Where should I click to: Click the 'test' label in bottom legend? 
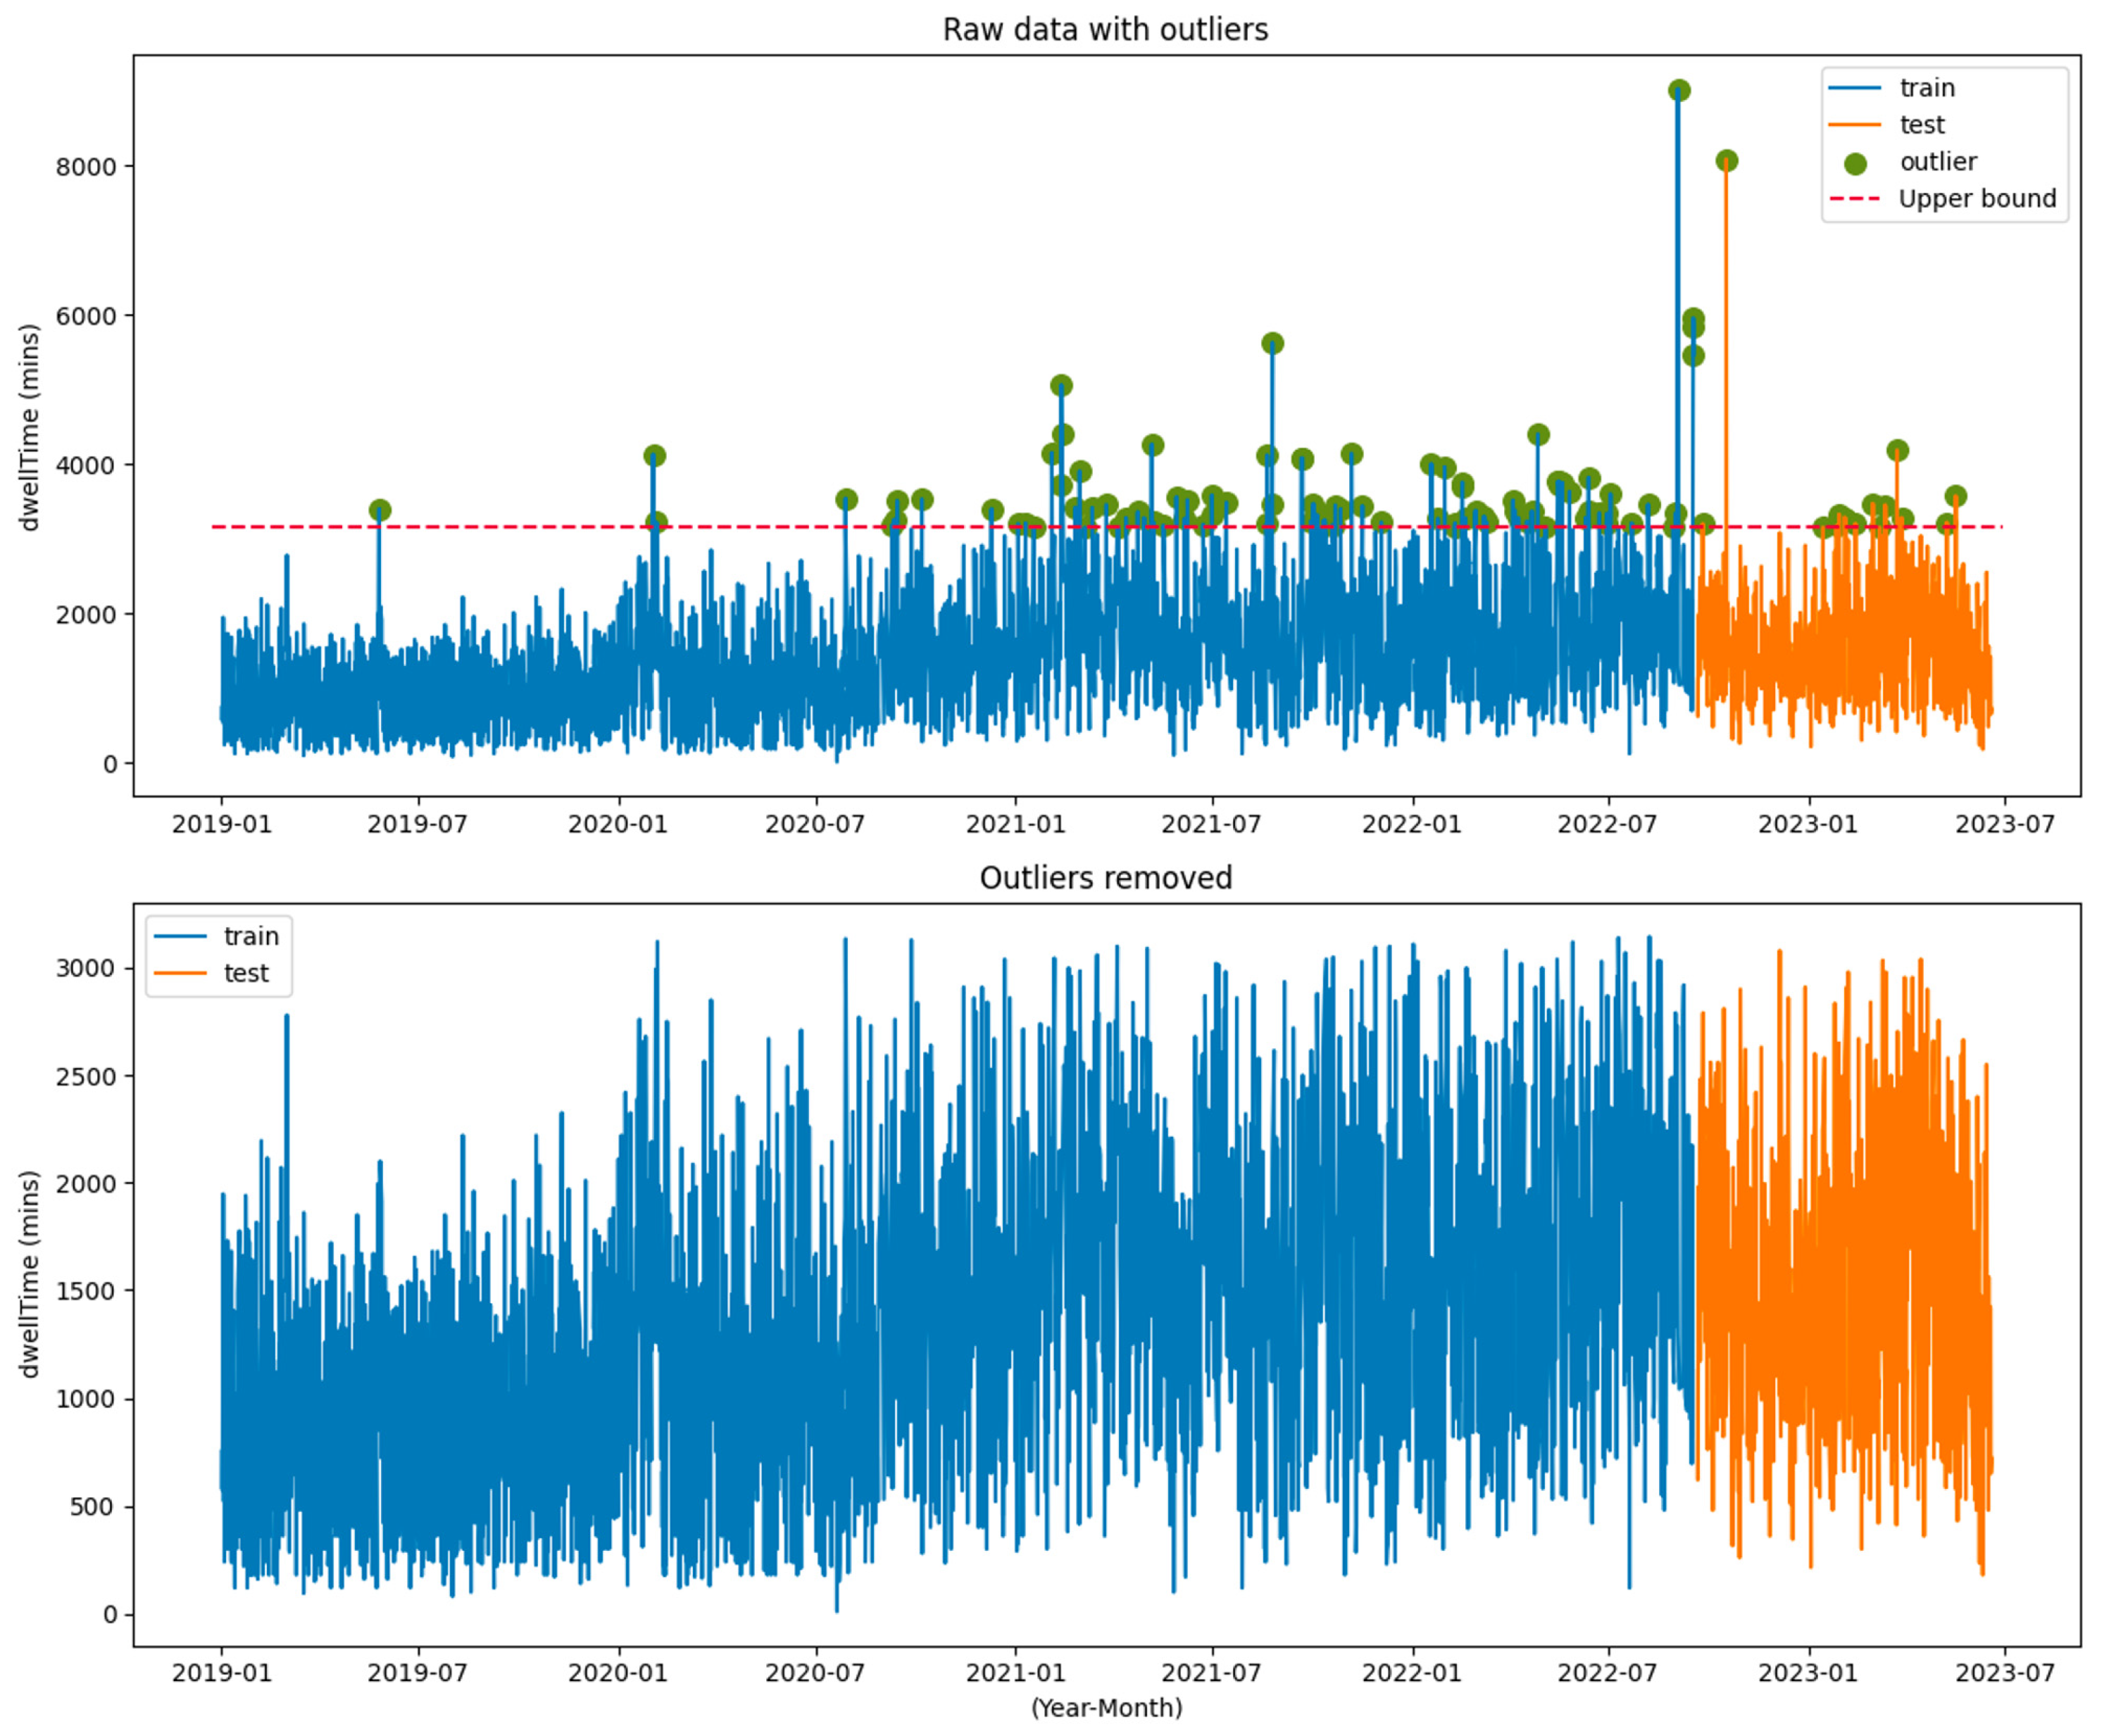[246, 973]
